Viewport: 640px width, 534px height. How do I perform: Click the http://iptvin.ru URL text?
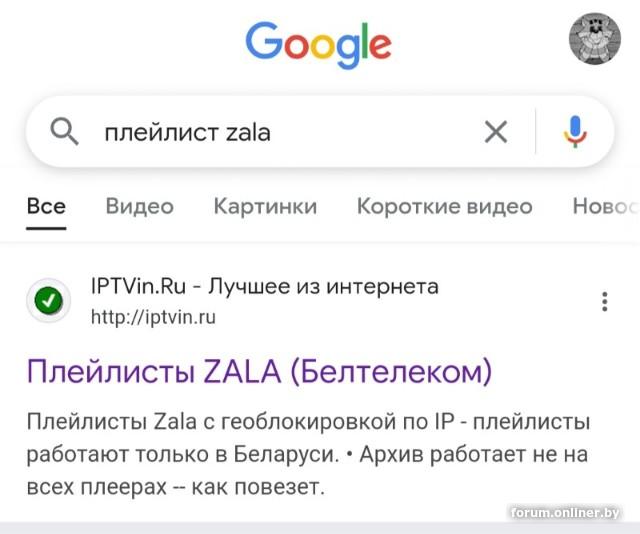point(153,317)
